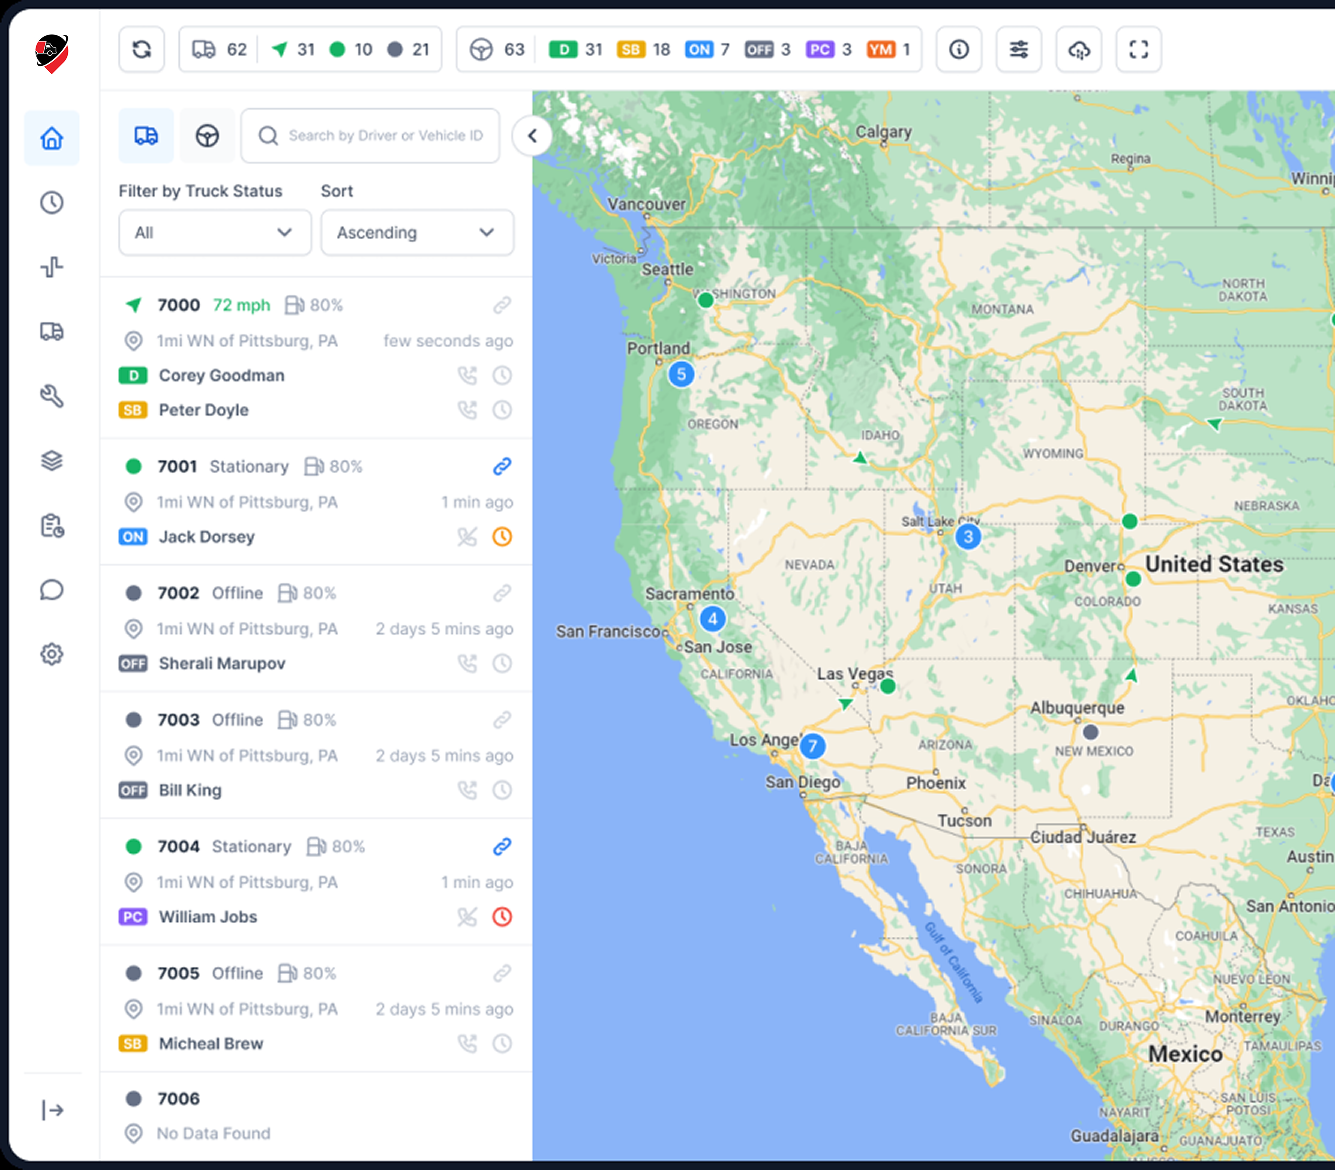Enter fullscreen using the expand icon

tap(1139, 49)
